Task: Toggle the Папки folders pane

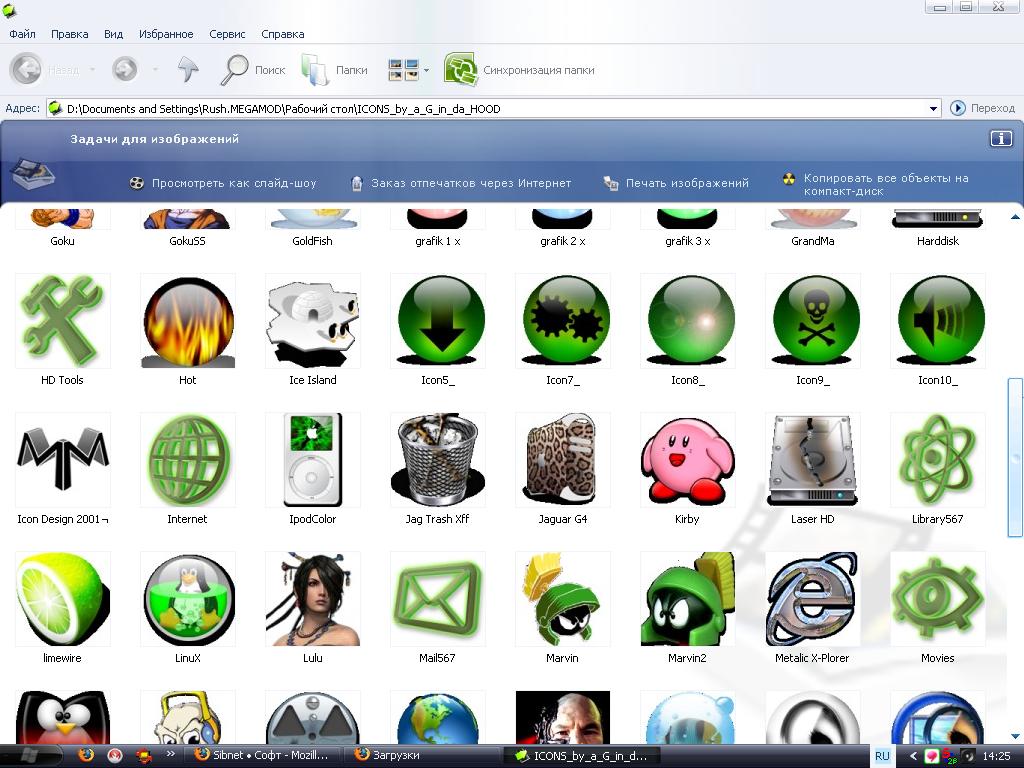Action: point(334,69)
